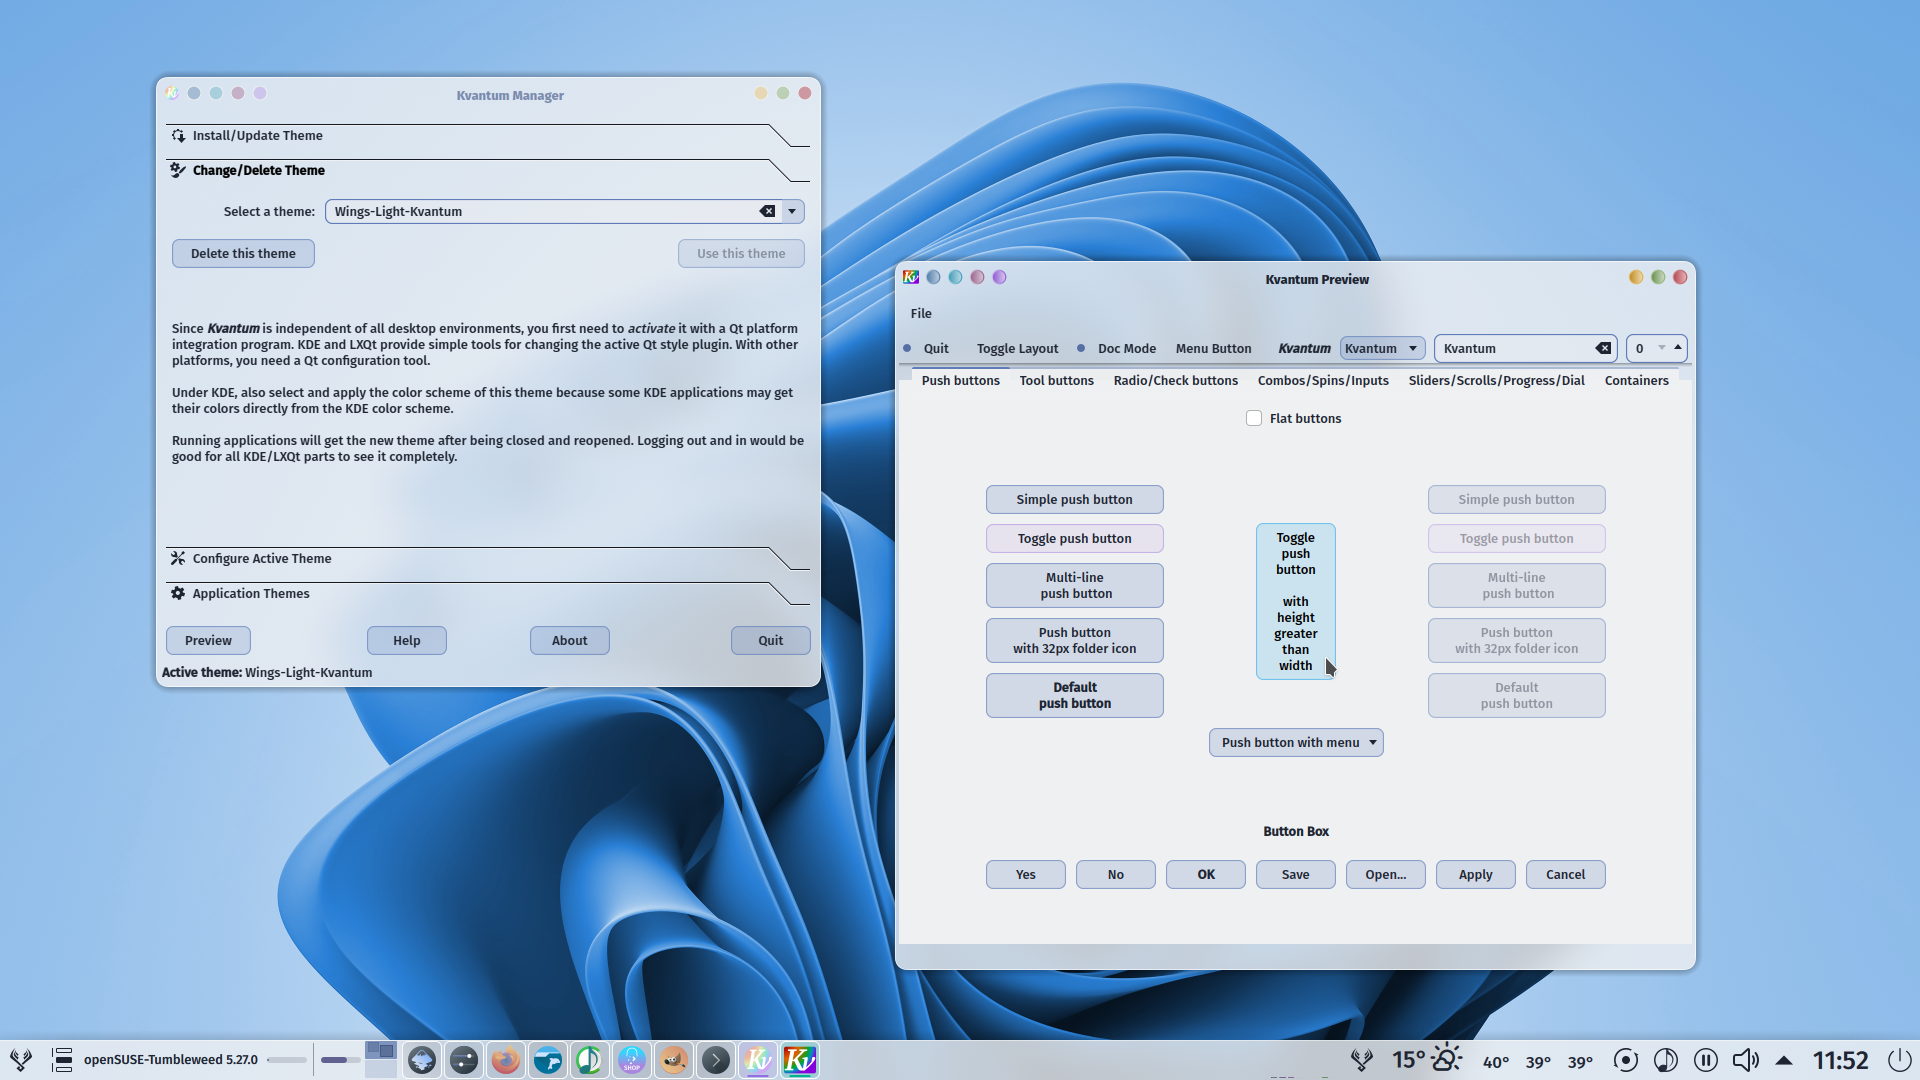
Task: Click the pause circle tray icon
Action: click(x=1706, y=1059)
